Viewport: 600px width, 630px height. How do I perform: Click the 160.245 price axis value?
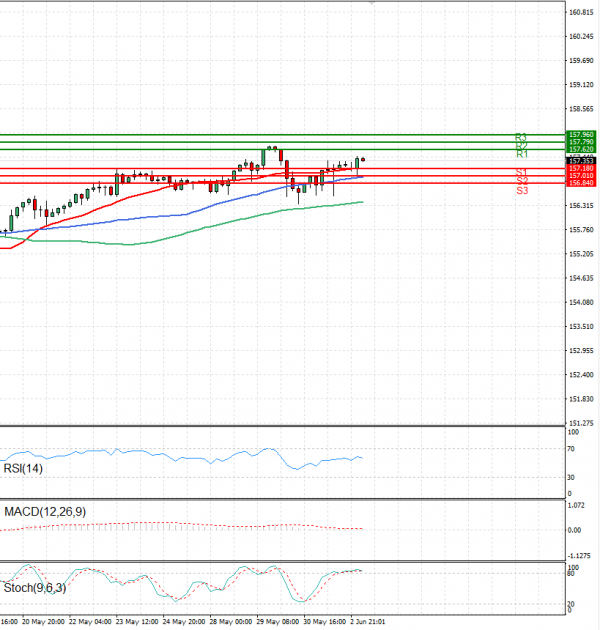pyautogui.click(x=581, y=37)
